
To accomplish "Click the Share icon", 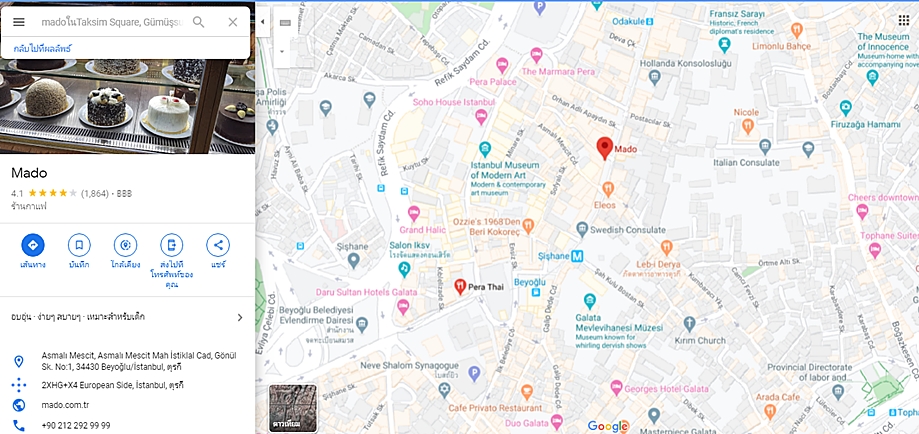I will pos(218,245).
